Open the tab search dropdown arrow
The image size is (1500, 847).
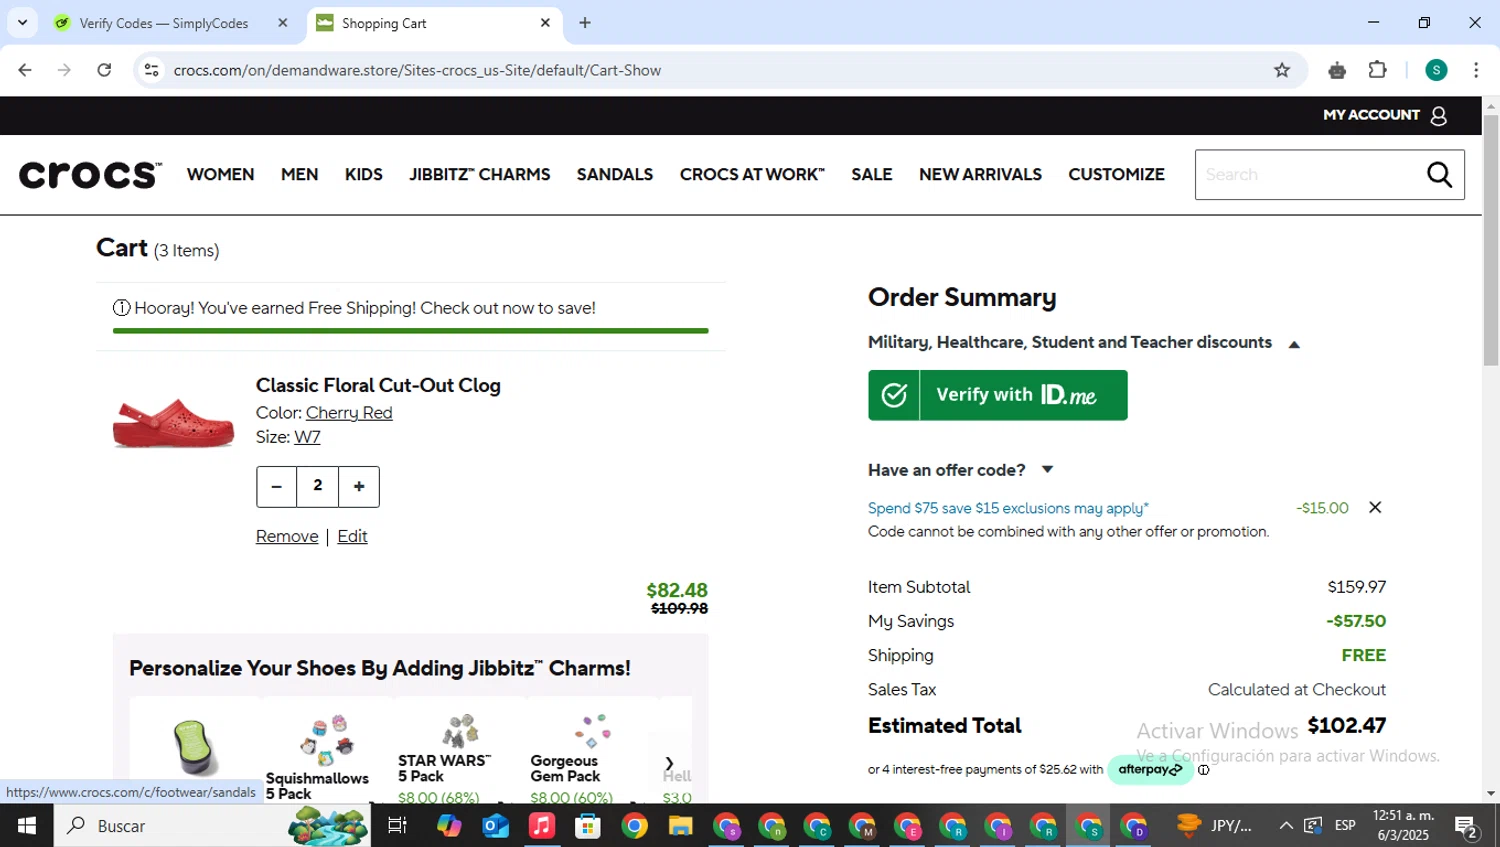22,23
